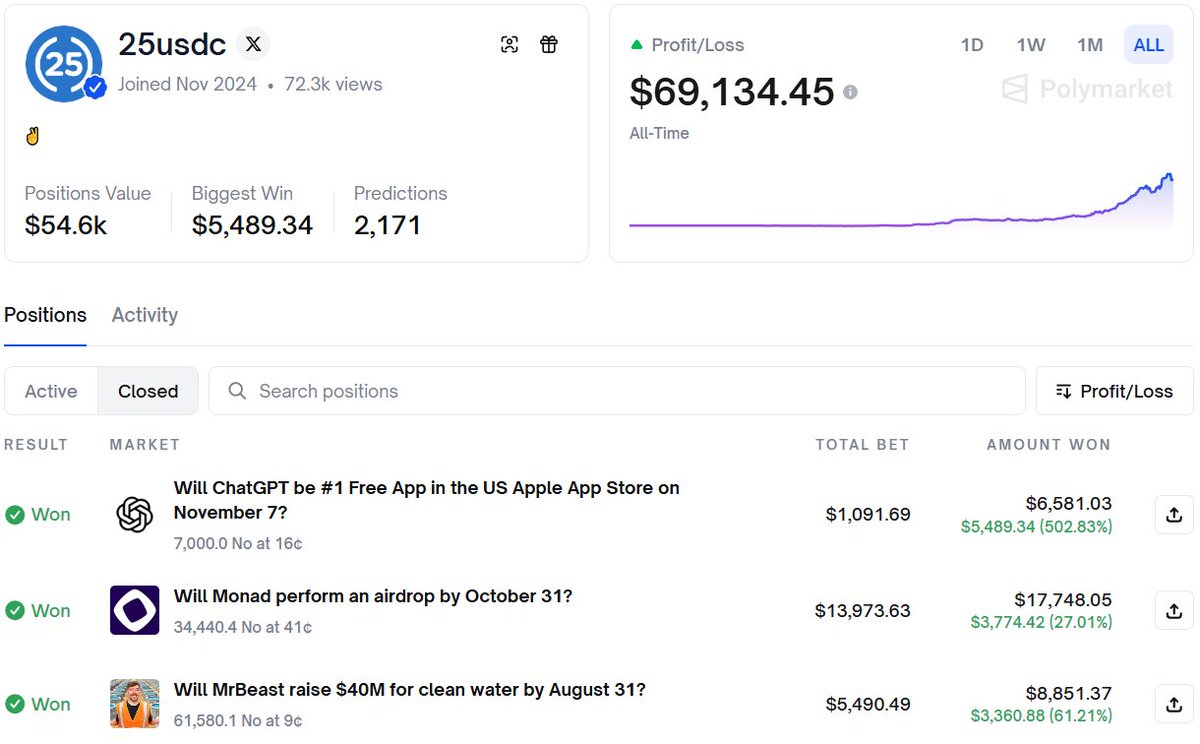
Task: Select the 1M time range
Action: (x=1090, y=45)
